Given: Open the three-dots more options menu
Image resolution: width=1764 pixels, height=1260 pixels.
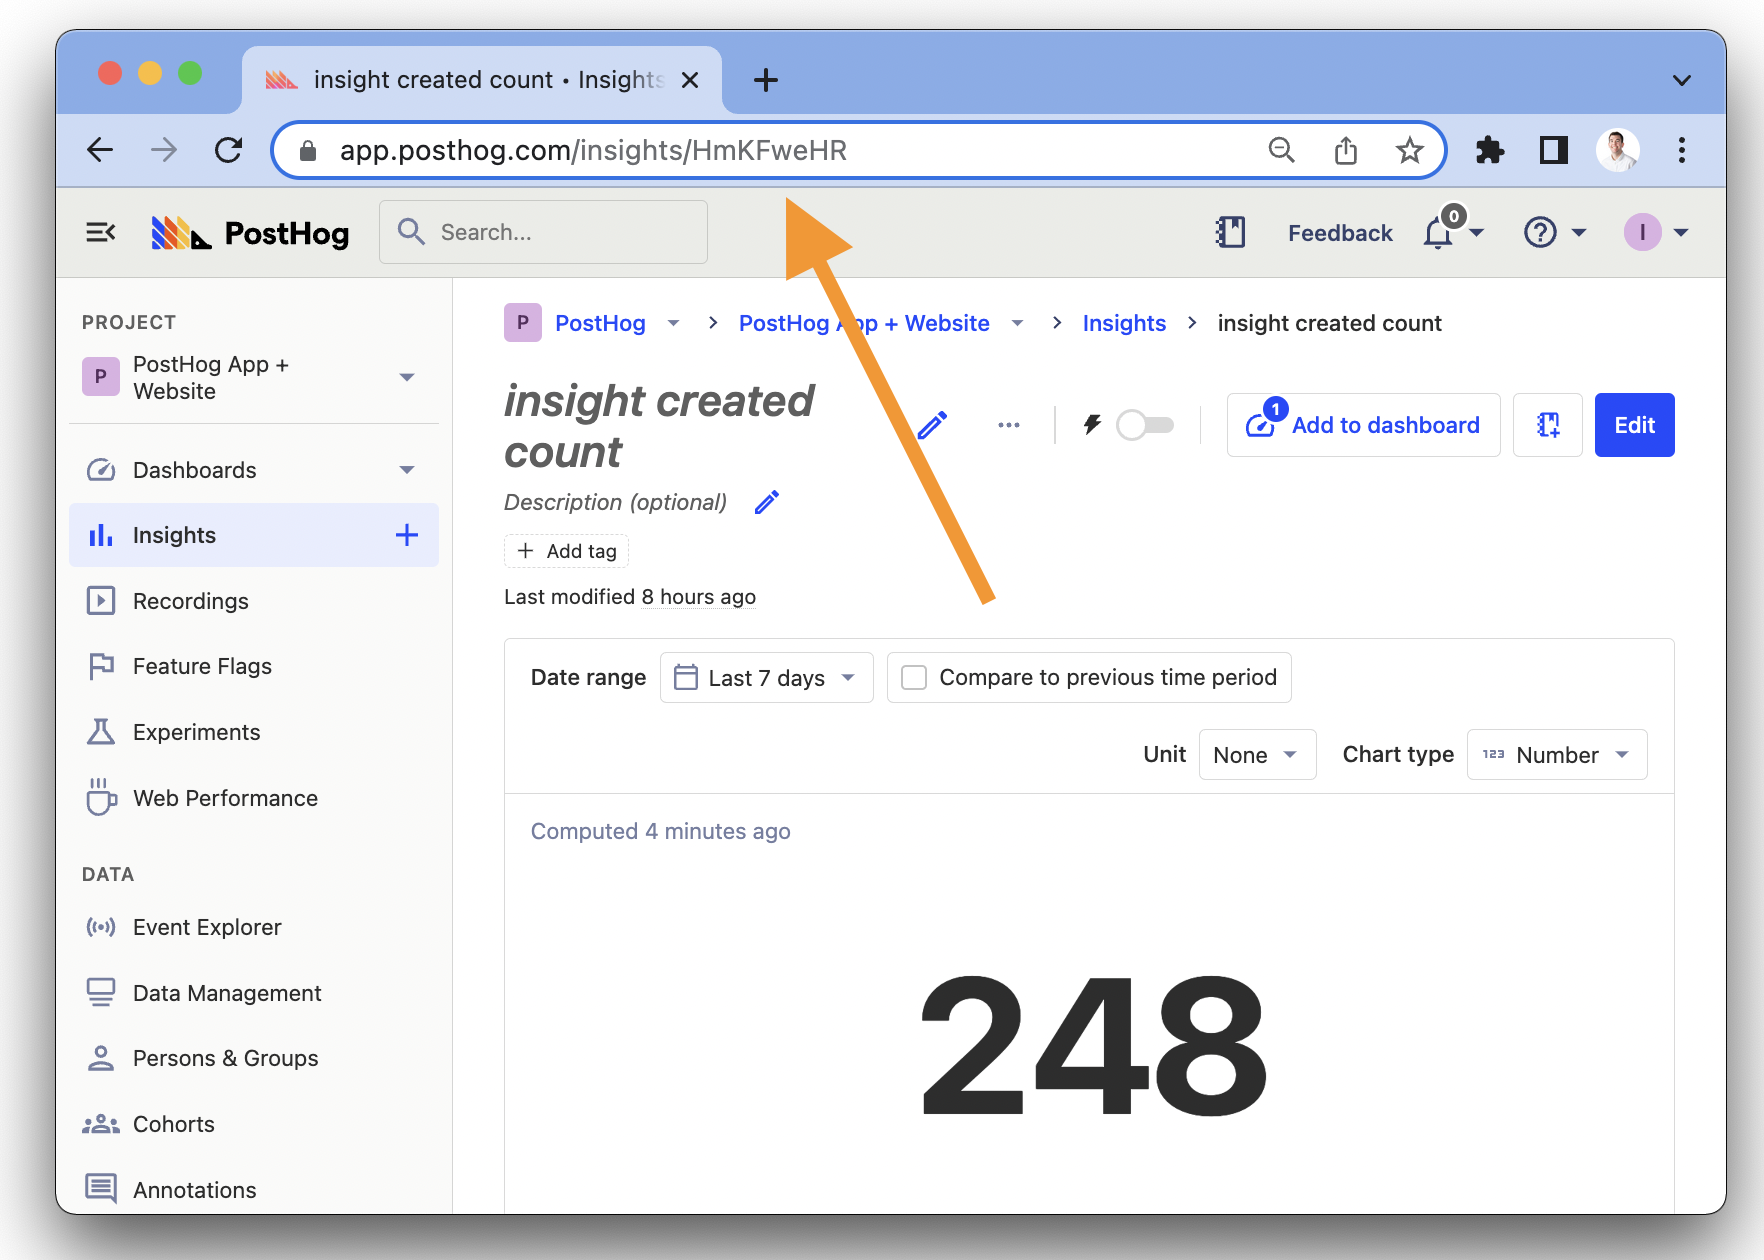Looking at the screenshot, I should coord(1008,425).
